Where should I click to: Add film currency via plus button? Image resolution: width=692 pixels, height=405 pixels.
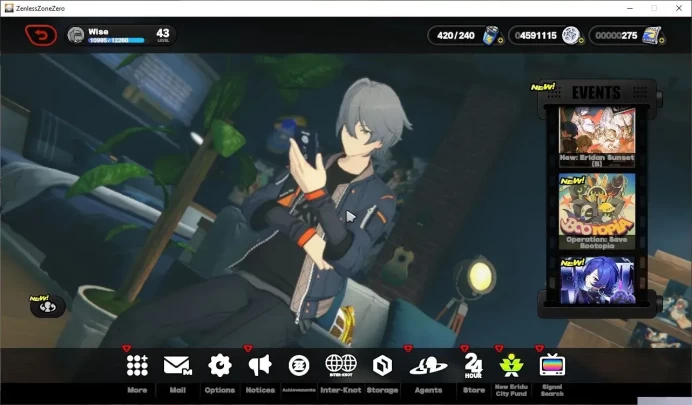(662, 41)
